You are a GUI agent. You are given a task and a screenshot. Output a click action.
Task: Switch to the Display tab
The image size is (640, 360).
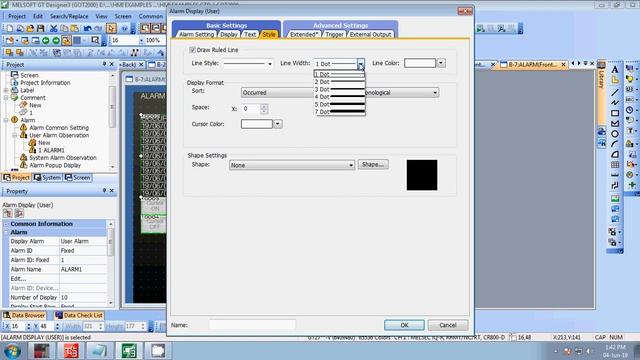(229, 35)
